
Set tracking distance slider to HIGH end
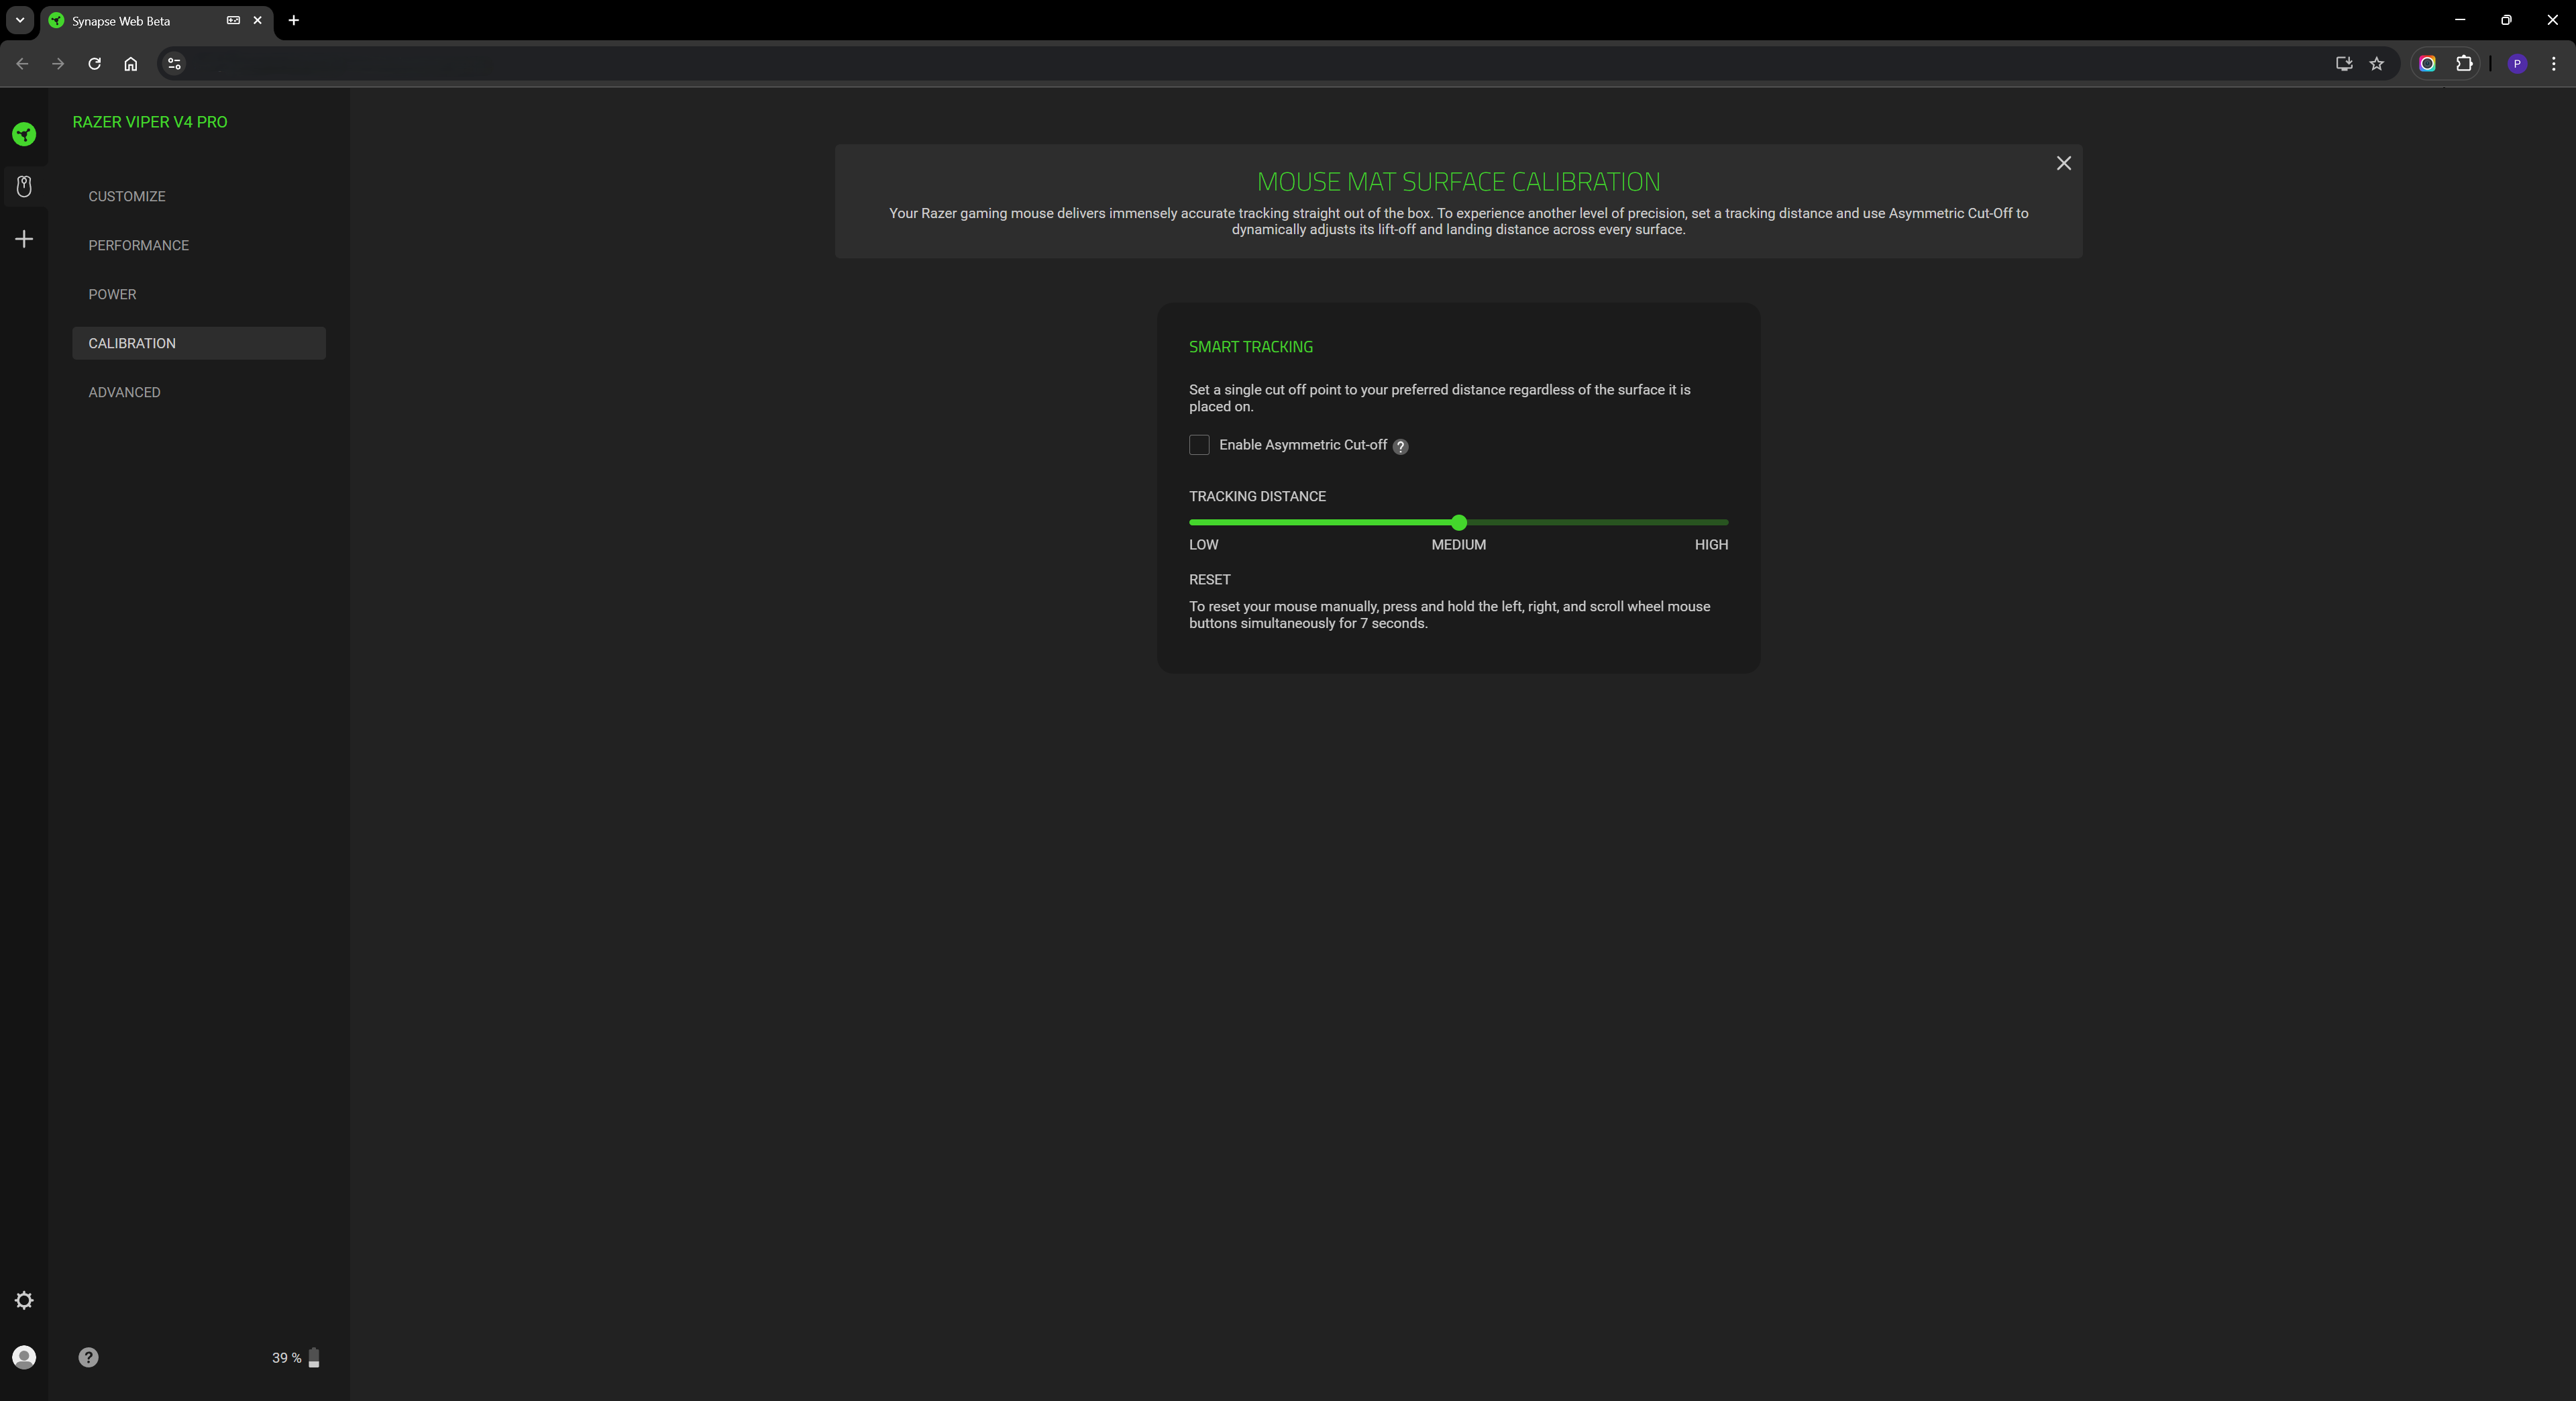(x=1726, y=522)
